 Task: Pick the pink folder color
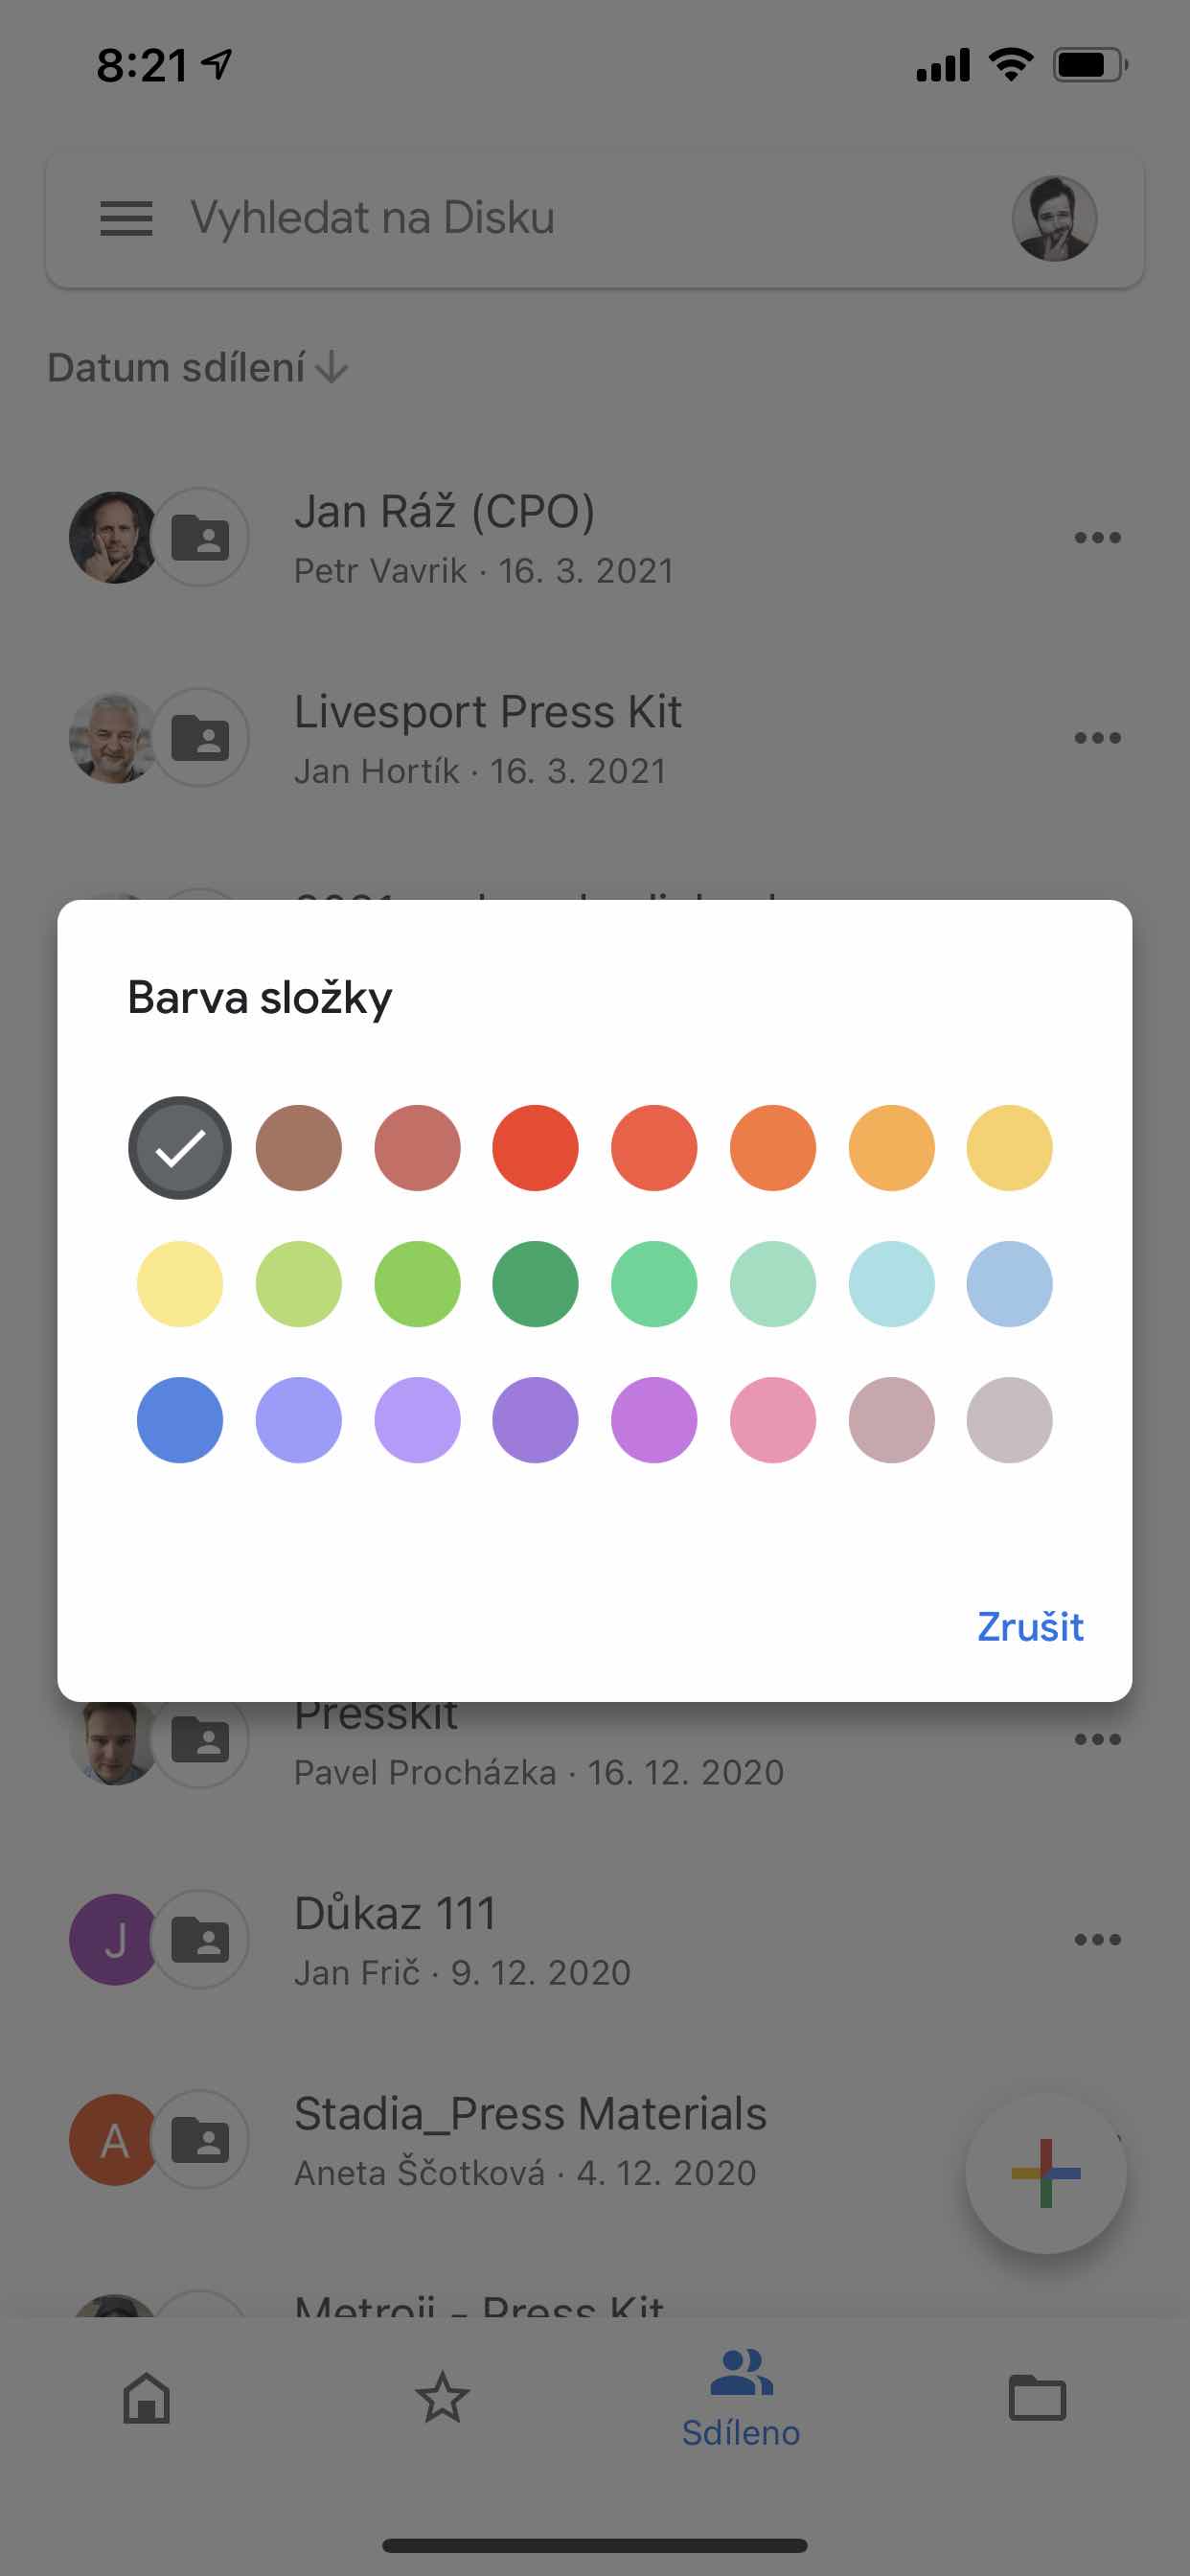coord(773,1420)
